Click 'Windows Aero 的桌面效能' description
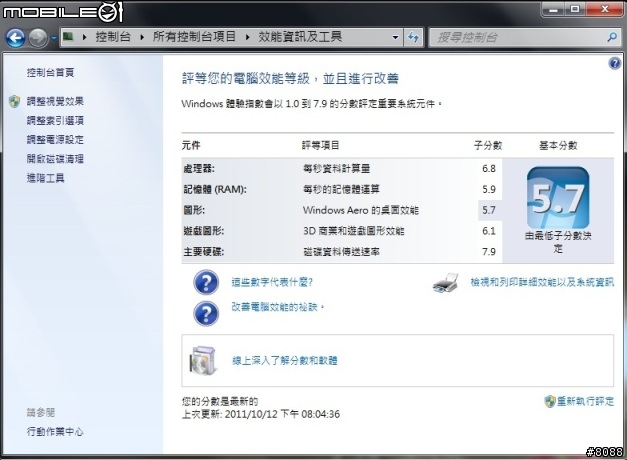Image resolution: width=627 pixels, height=460 pixels. [361, 210]
